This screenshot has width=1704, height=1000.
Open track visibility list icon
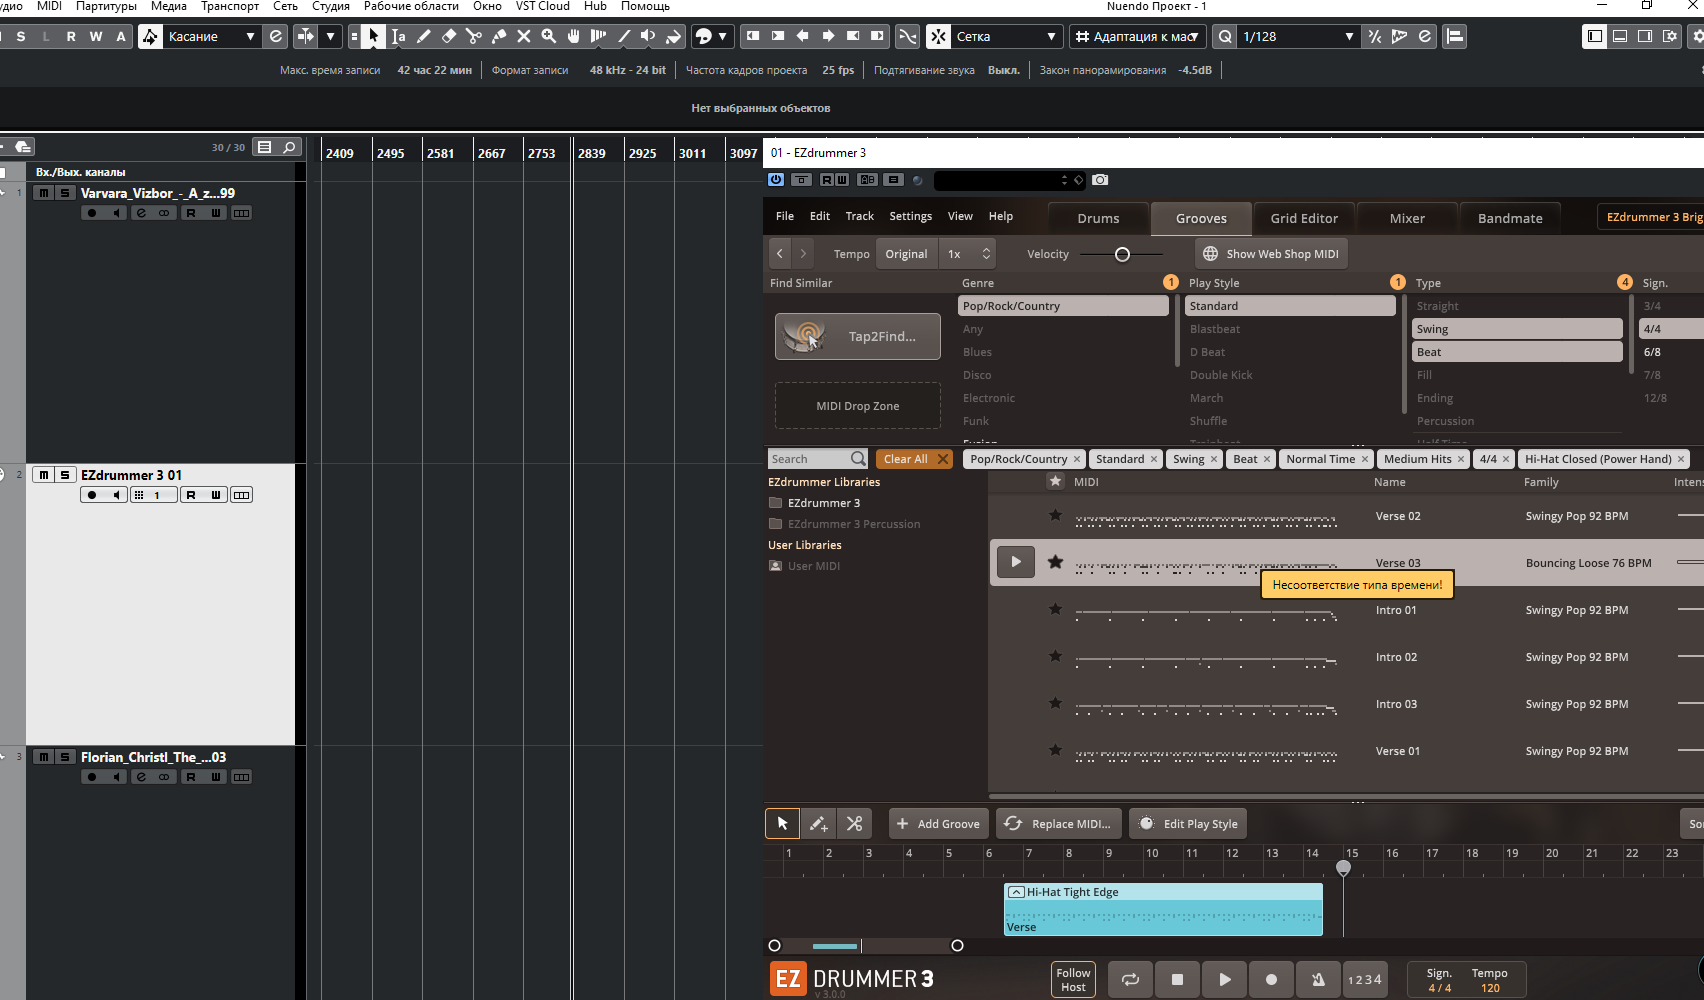(264, 147)
